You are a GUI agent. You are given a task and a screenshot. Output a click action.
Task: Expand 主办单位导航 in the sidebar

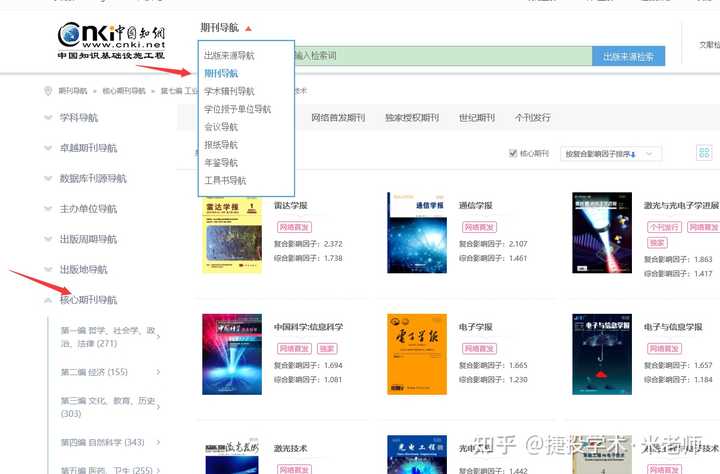[88, 209]
